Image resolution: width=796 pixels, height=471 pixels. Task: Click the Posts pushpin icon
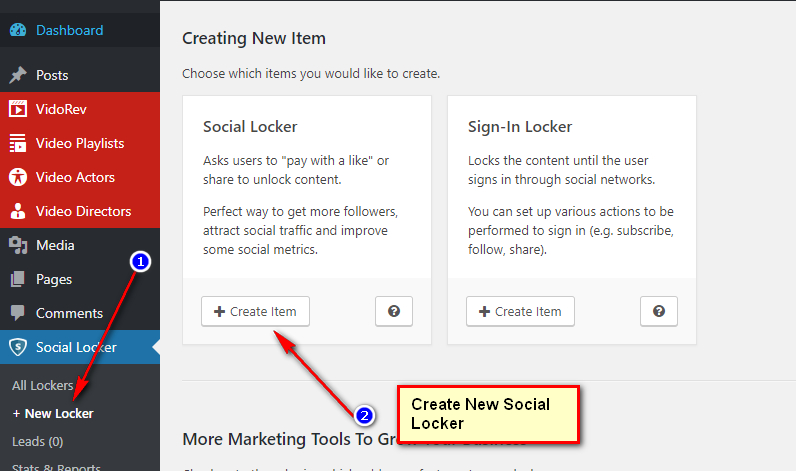(x=18, y=75)
